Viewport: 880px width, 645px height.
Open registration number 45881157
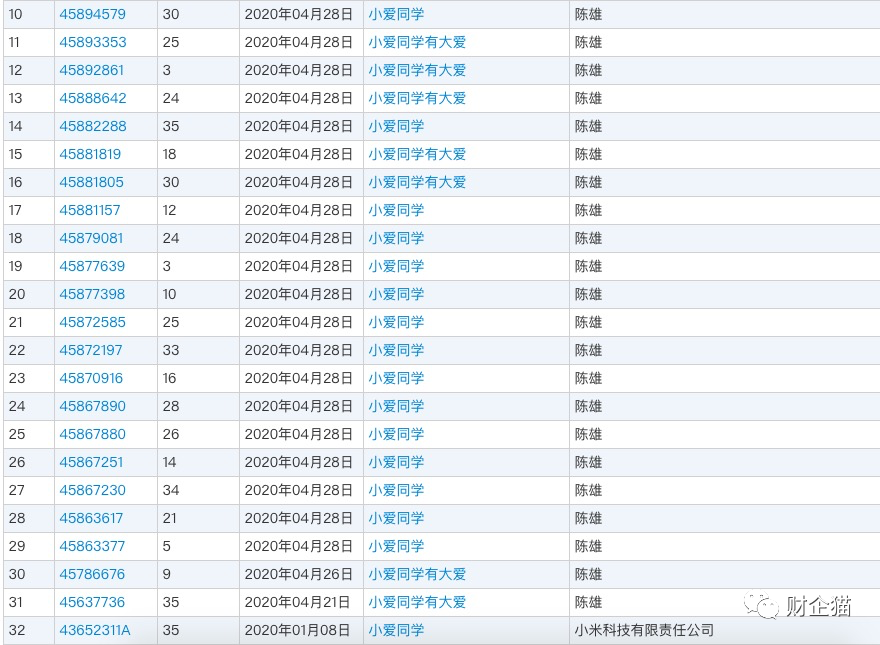tap(90, 211)
